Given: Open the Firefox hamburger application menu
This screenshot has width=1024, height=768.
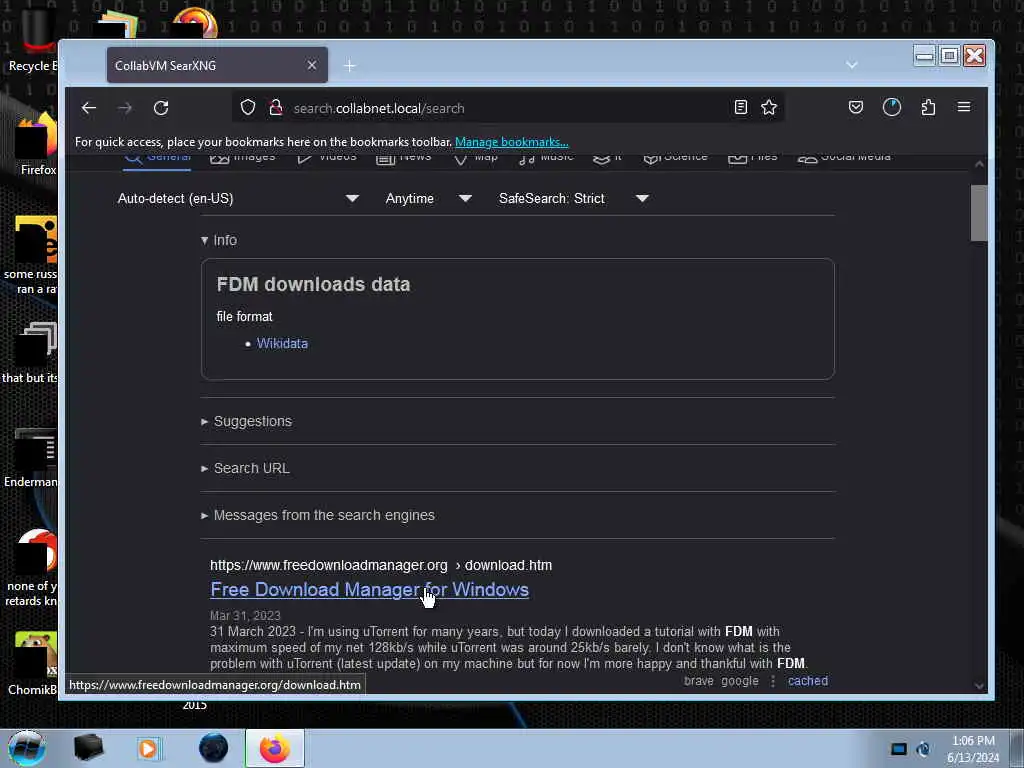Looking at the screenshot, I should [x=964, y=107].
